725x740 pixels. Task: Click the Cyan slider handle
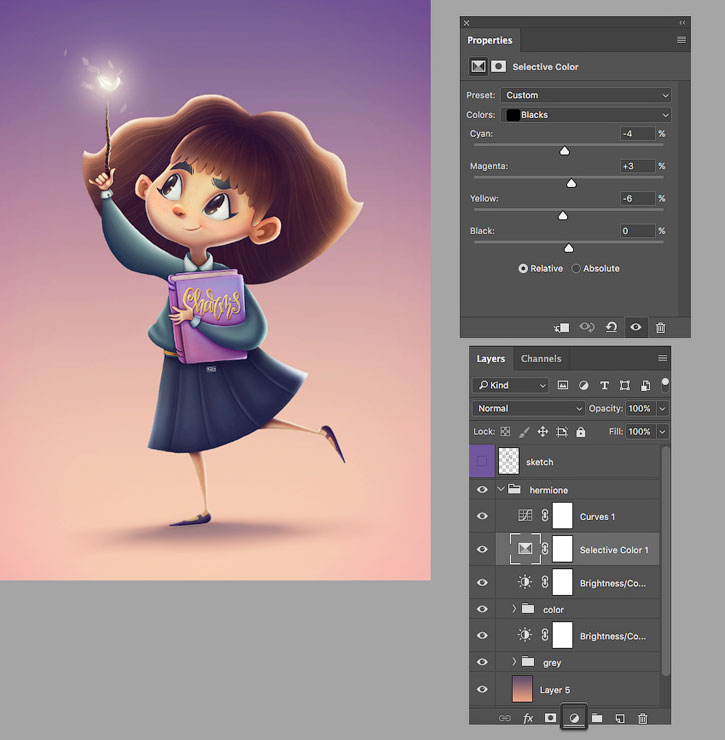(564, 151)
